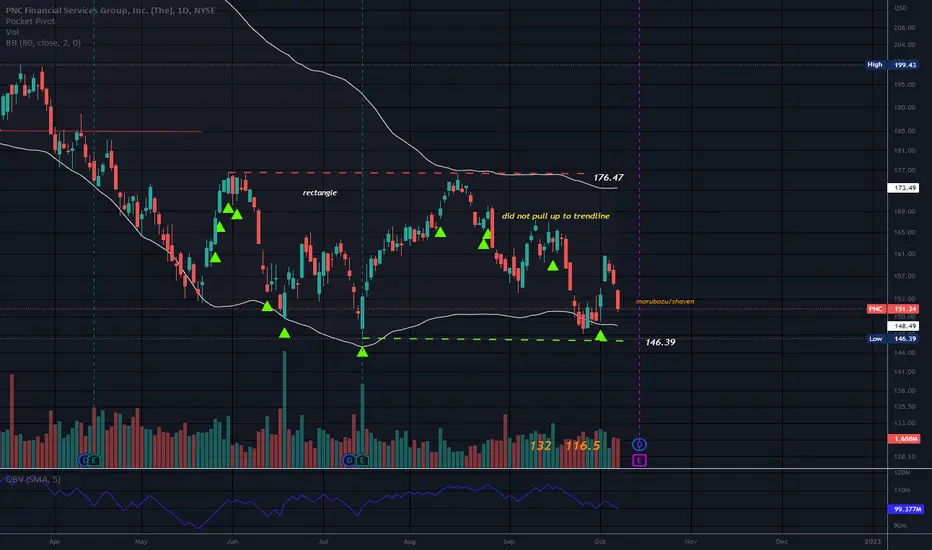Select the 'marubozu/shaven' annotation
The height and width of the screenshot is (550, 932).
click(665, 301)
